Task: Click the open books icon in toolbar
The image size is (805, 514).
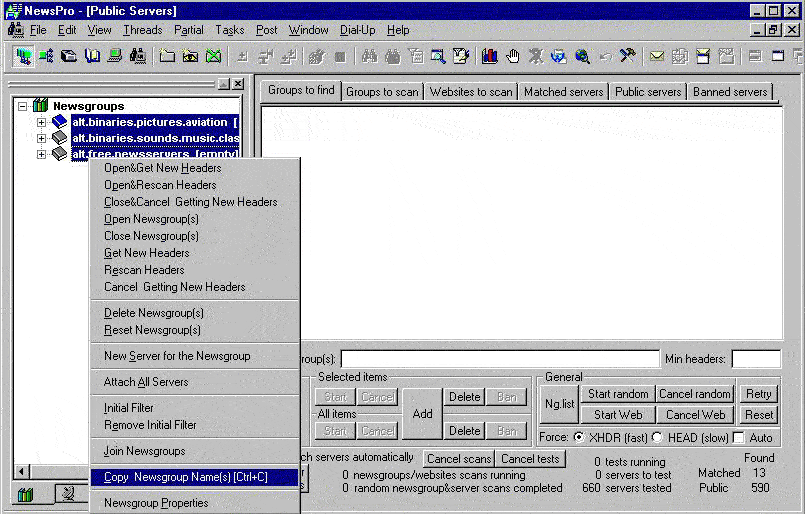Action: [93, 56]
